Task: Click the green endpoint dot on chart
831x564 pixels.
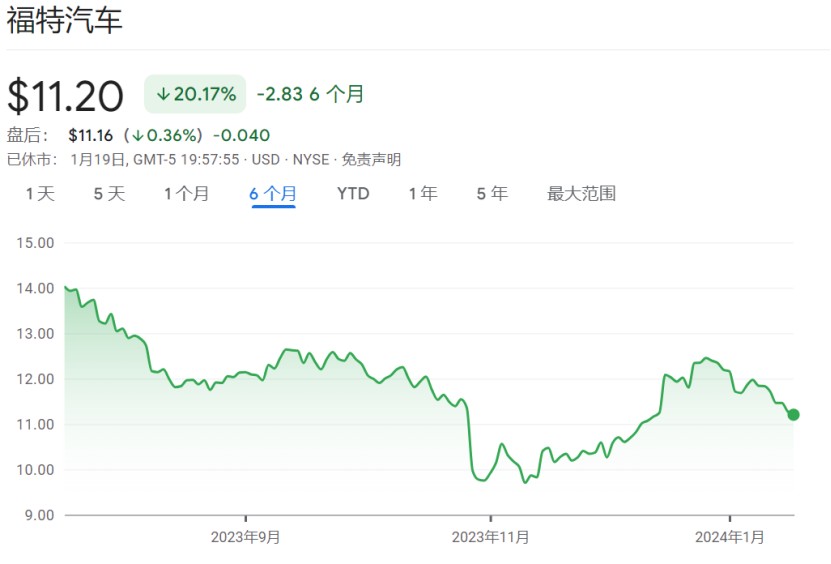Action: tap(793, 415)
